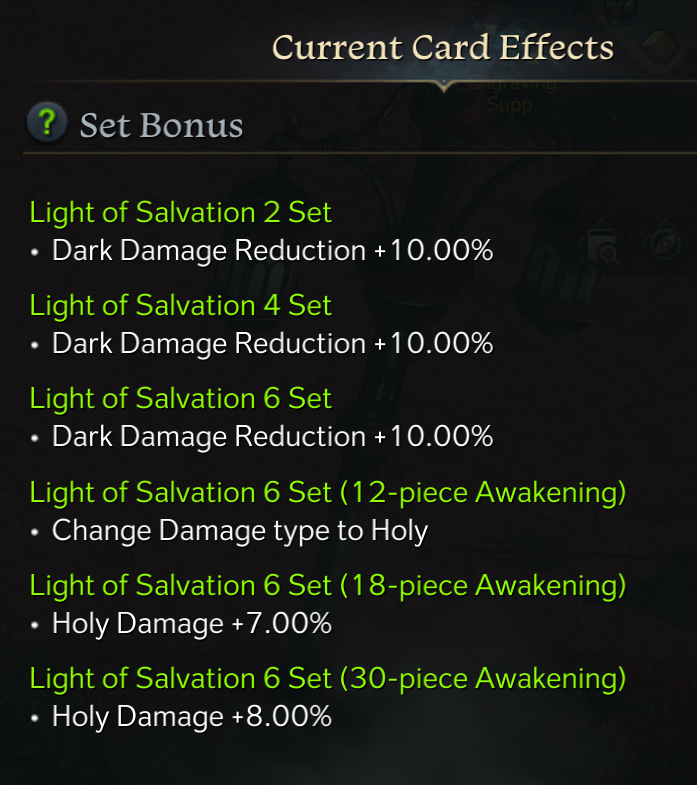Click the Current Card Effects title
Viewport: 697px width, 785px height.
click(x=442, y=47)
